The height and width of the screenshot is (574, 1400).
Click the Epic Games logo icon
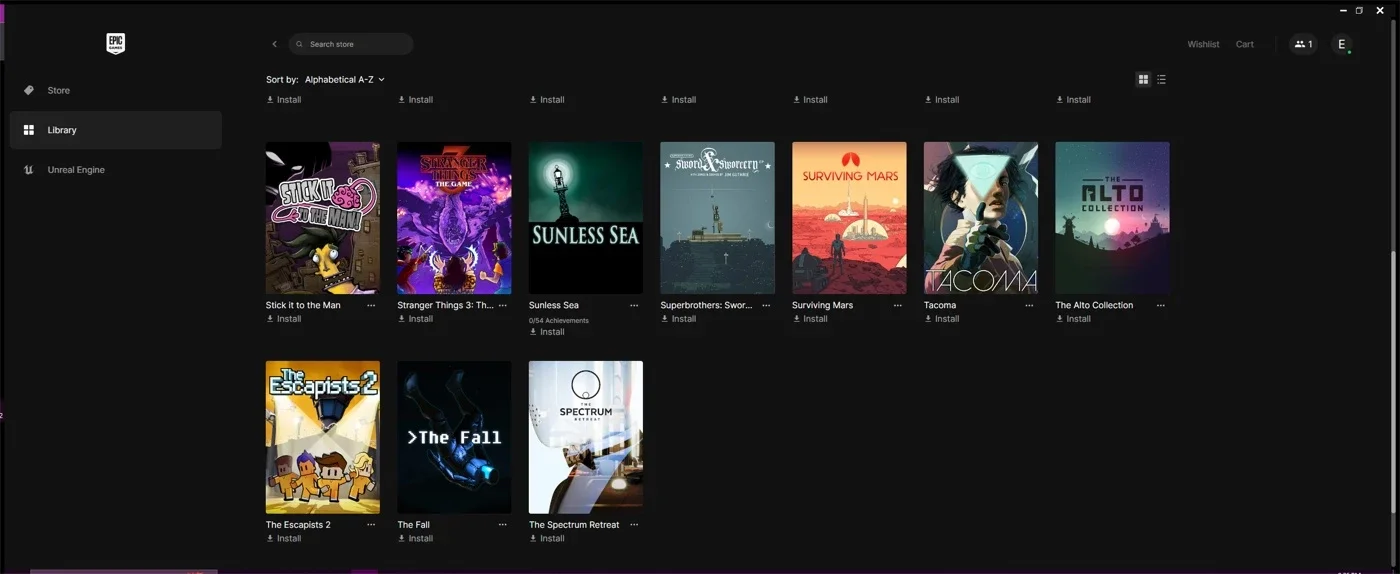click(116, 43)
